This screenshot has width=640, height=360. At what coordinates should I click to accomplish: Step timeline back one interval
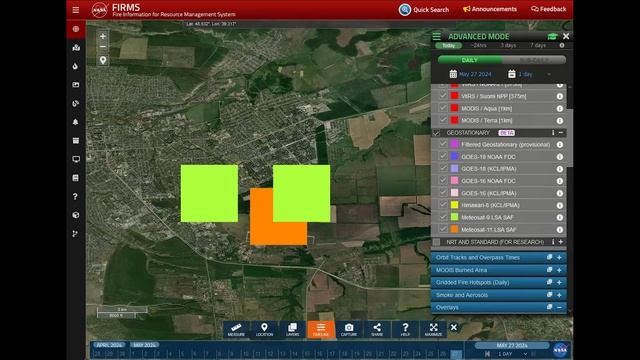(487, 354)
